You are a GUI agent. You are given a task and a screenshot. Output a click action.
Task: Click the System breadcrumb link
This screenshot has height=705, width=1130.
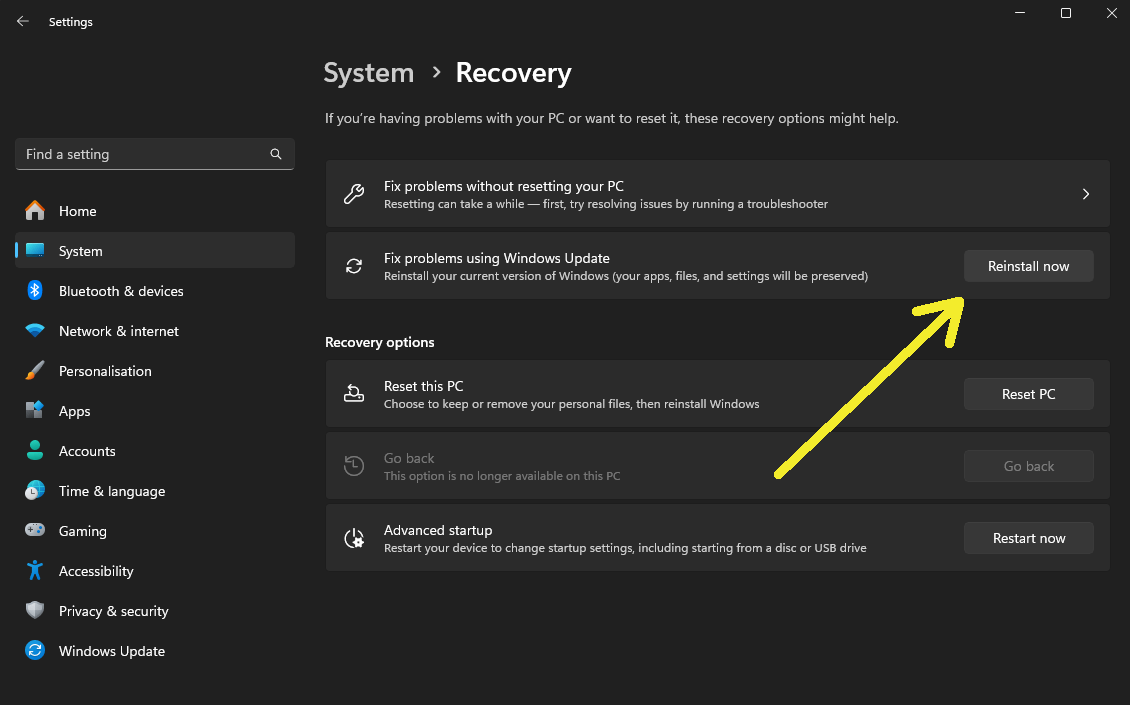tap(368, 73)
